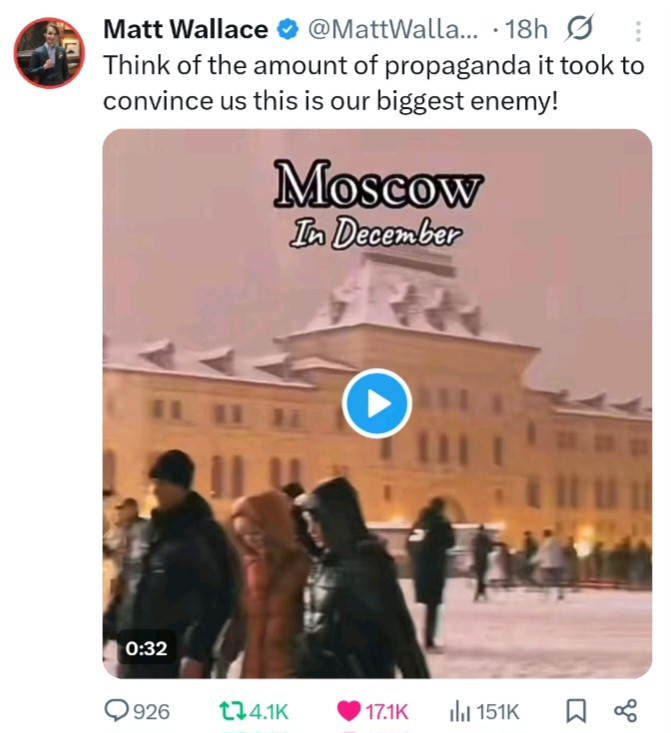The image size is (671, 733).
Task: Open the @MattWalla... handle link
Action: point(393,29)
